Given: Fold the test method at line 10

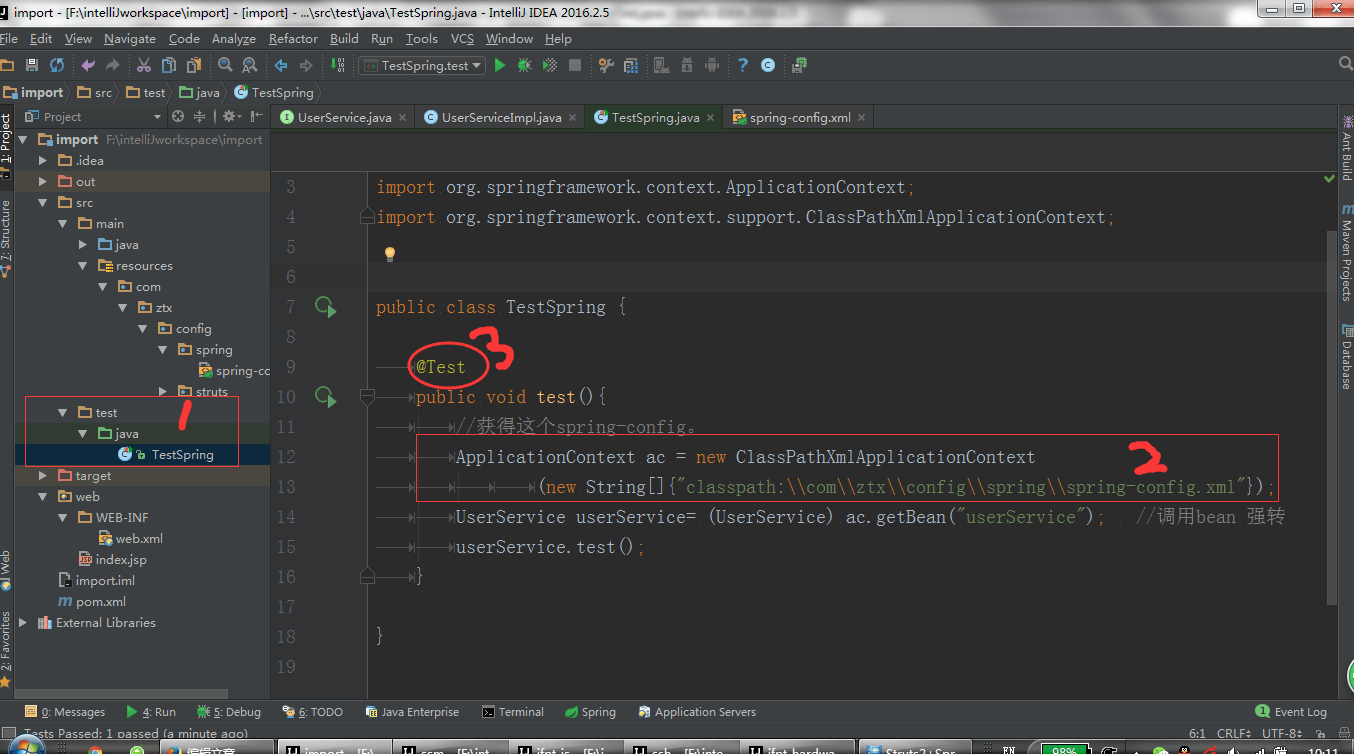Looking at the screenshot, I should (367, 397).
